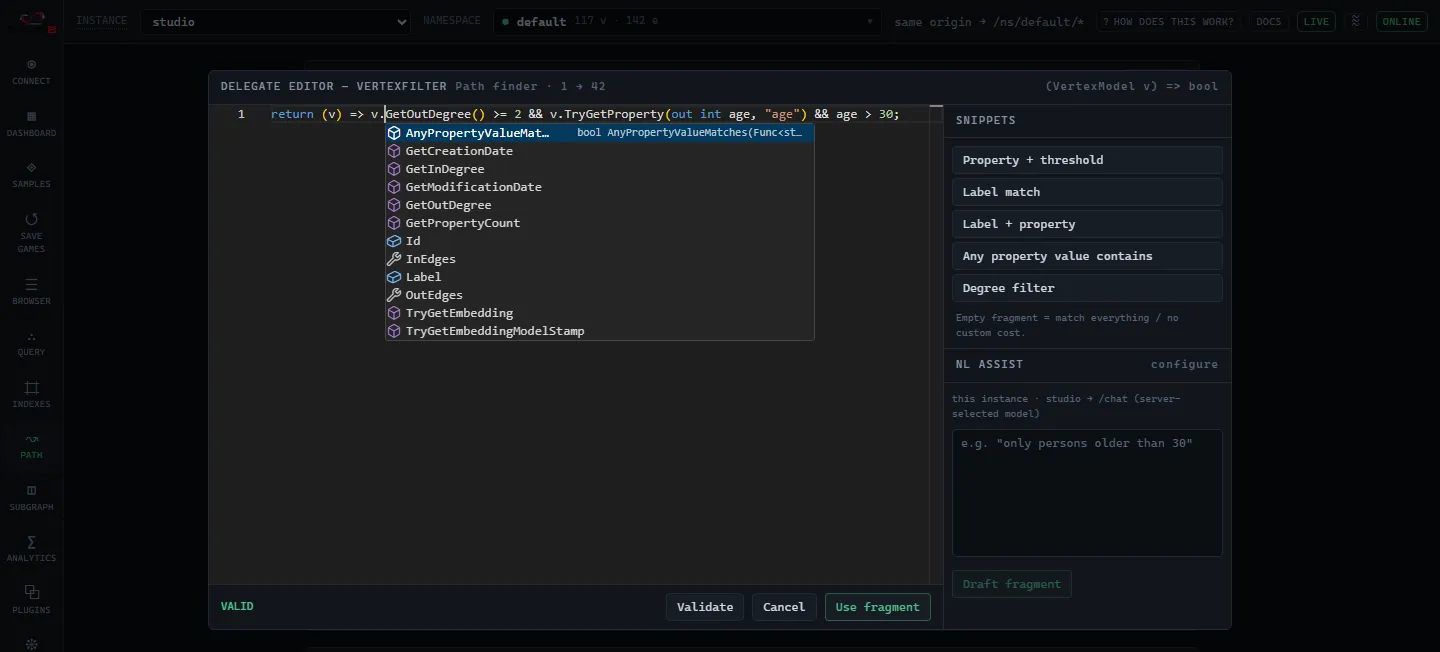1440x652 pixels.
Task: Insert the Label + property snippet
Action: [x=1087, y=224]
